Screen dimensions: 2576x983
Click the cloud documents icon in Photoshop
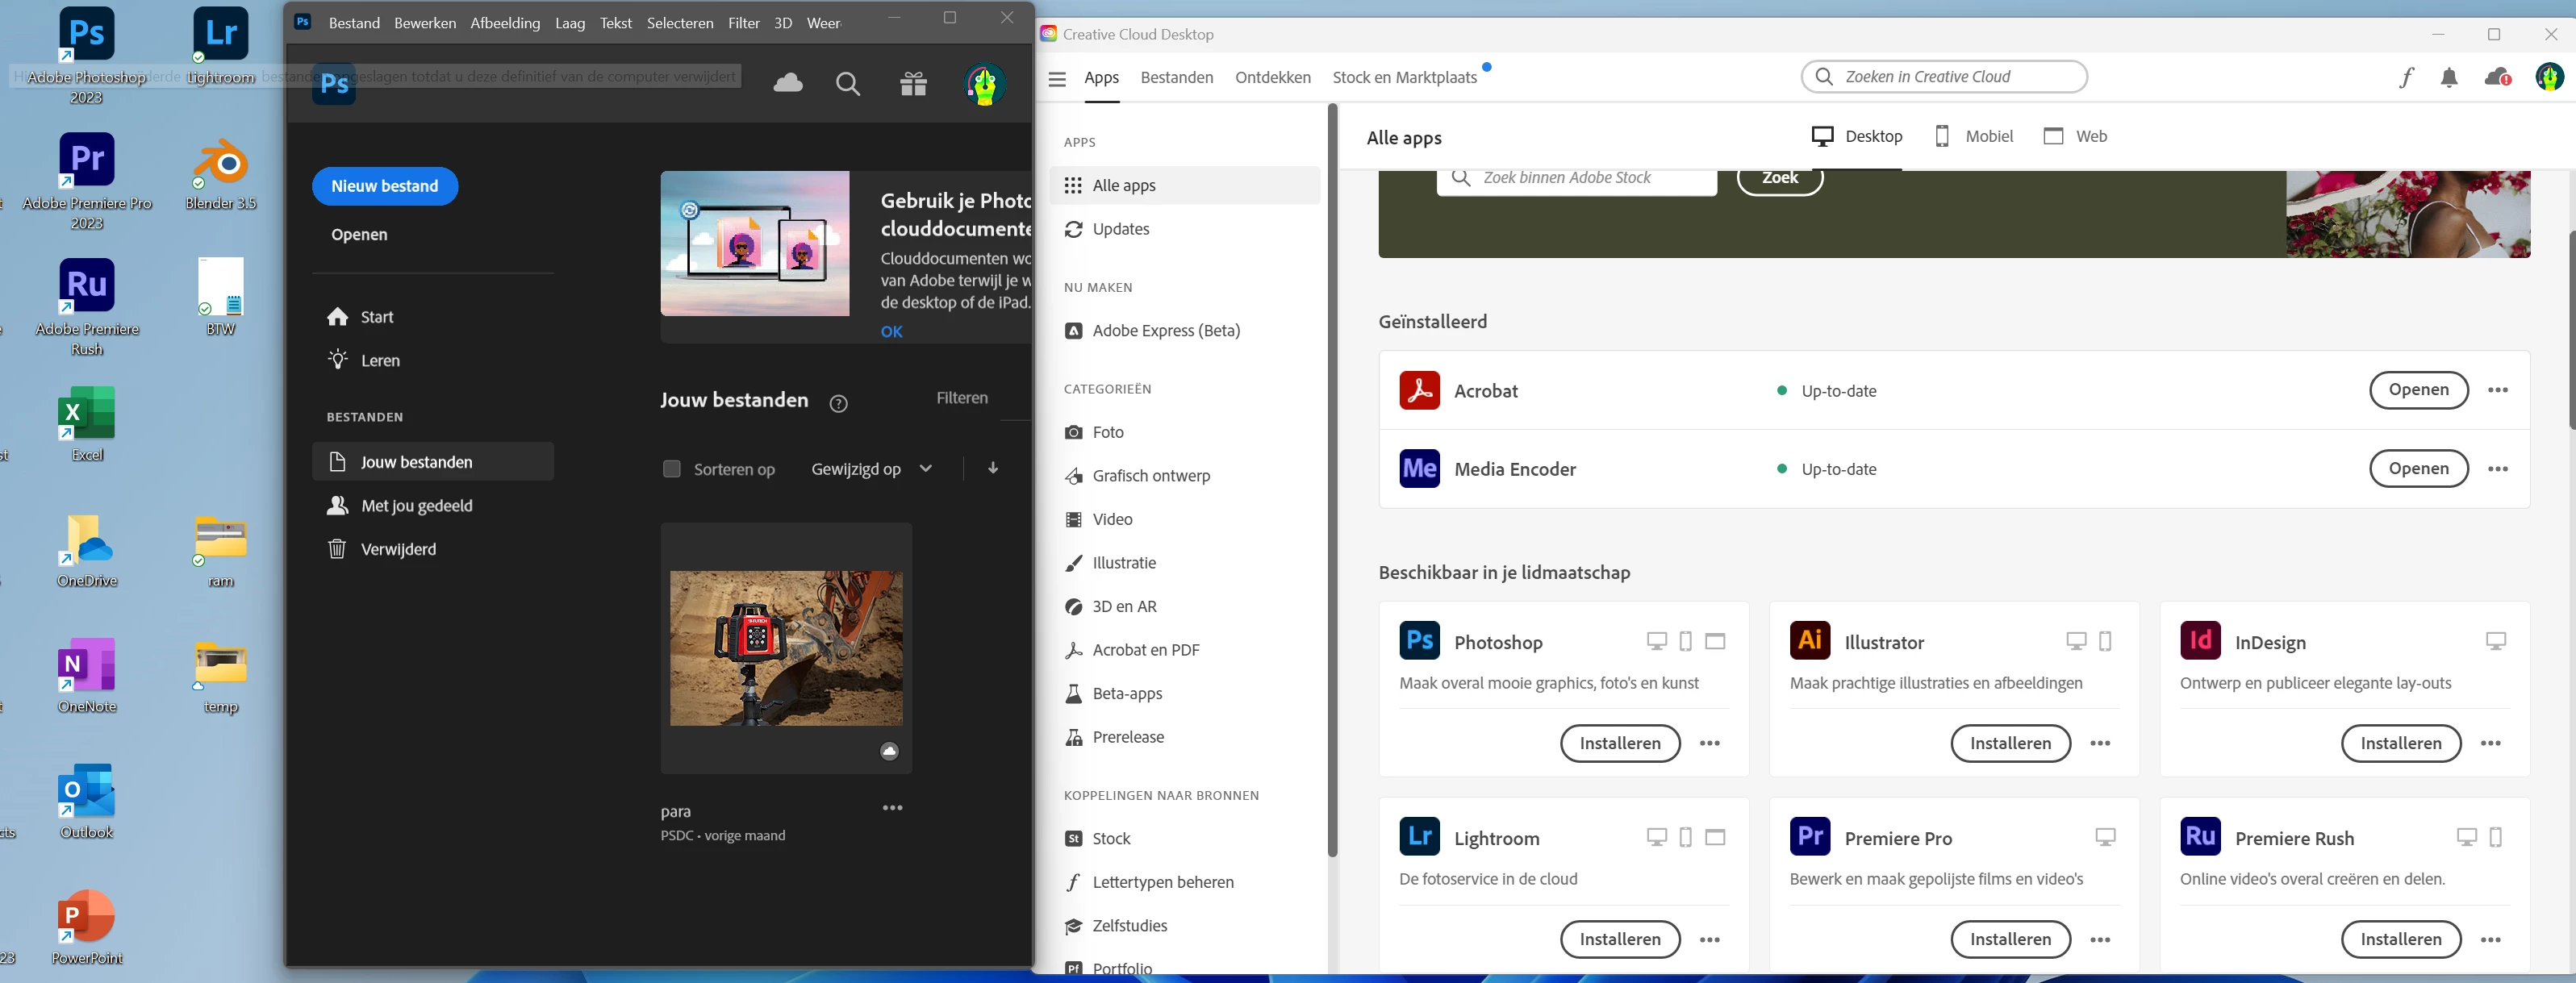(788, 83)
